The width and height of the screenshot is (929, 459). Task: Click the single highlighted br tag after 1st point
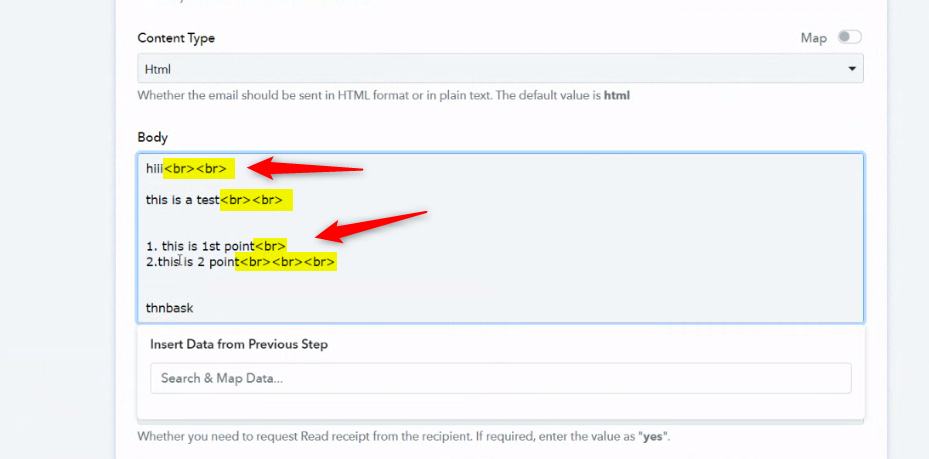[270, 246]
